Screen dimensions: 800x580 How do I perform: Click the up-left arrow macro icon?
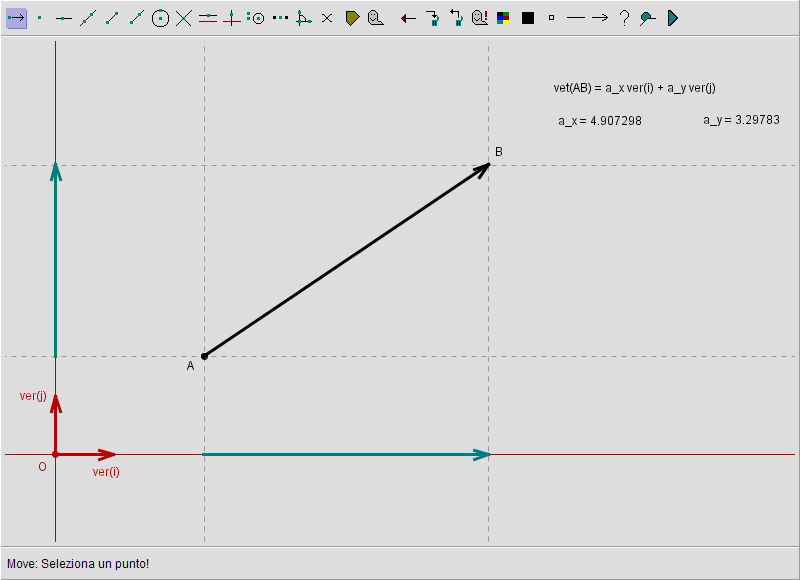coord(456,18)
